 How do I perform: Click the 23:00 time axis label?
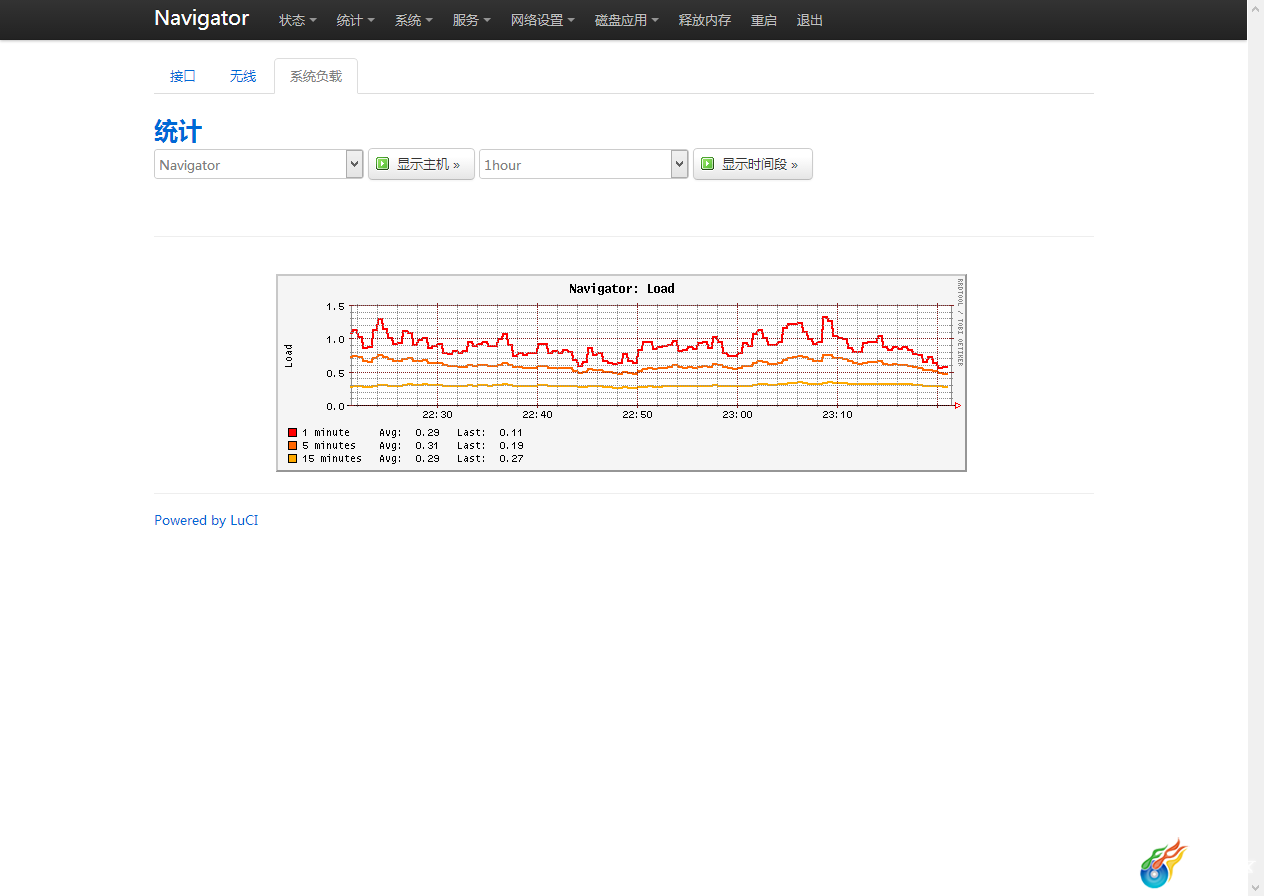(737, 415)
